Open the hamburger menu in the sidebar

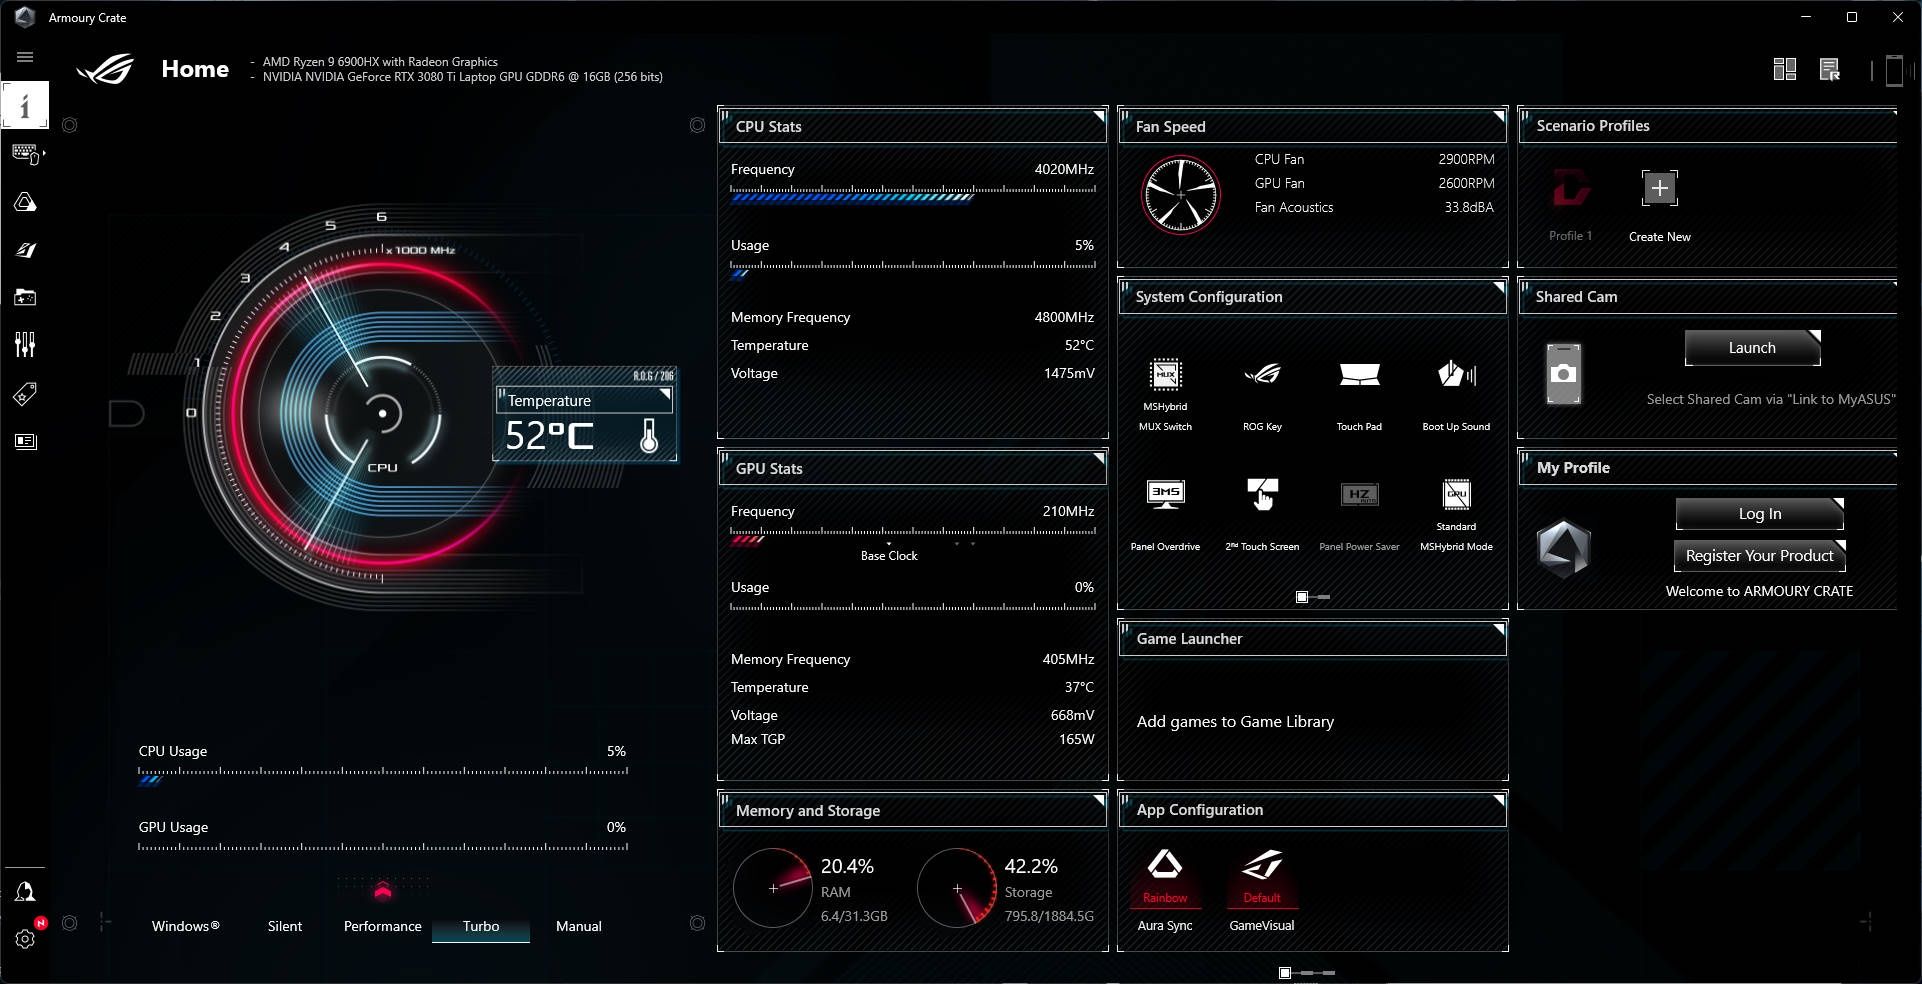(25, 57)
